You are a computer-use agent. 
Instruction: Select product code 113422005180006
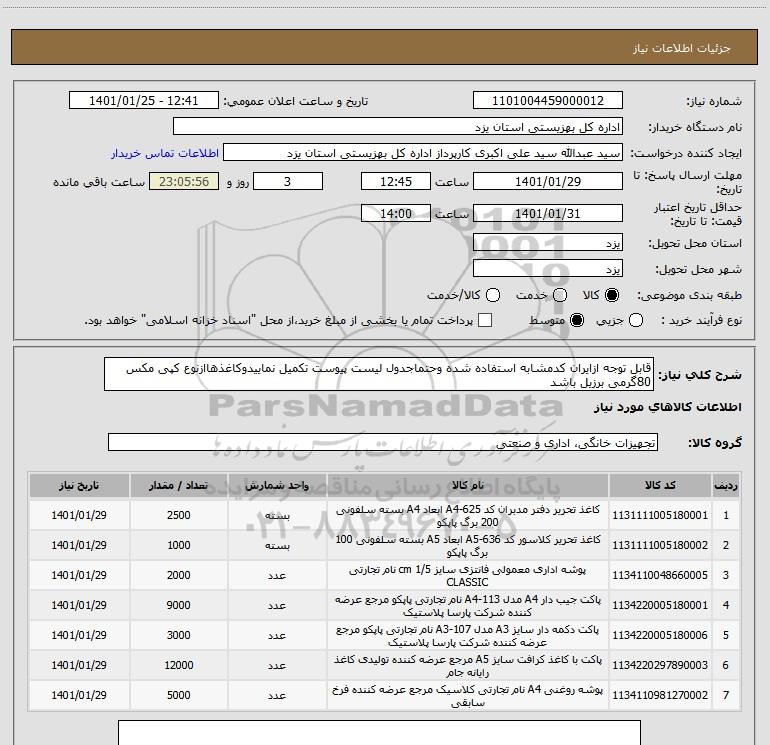click(x=660, y=635)
